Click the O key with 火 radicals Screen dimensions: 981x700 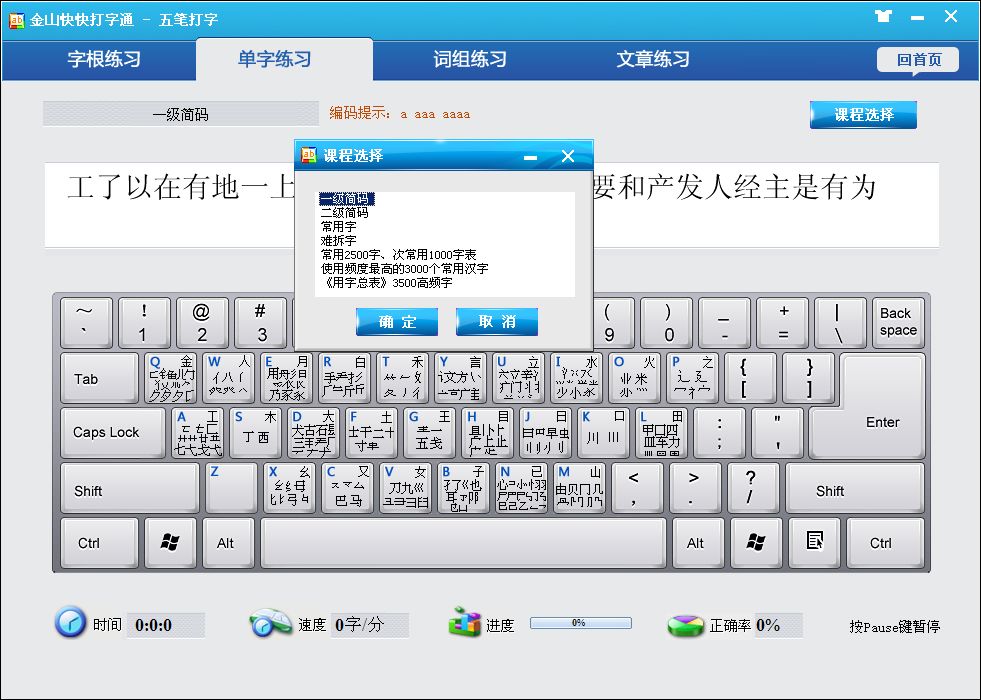(x=636, y=378)
